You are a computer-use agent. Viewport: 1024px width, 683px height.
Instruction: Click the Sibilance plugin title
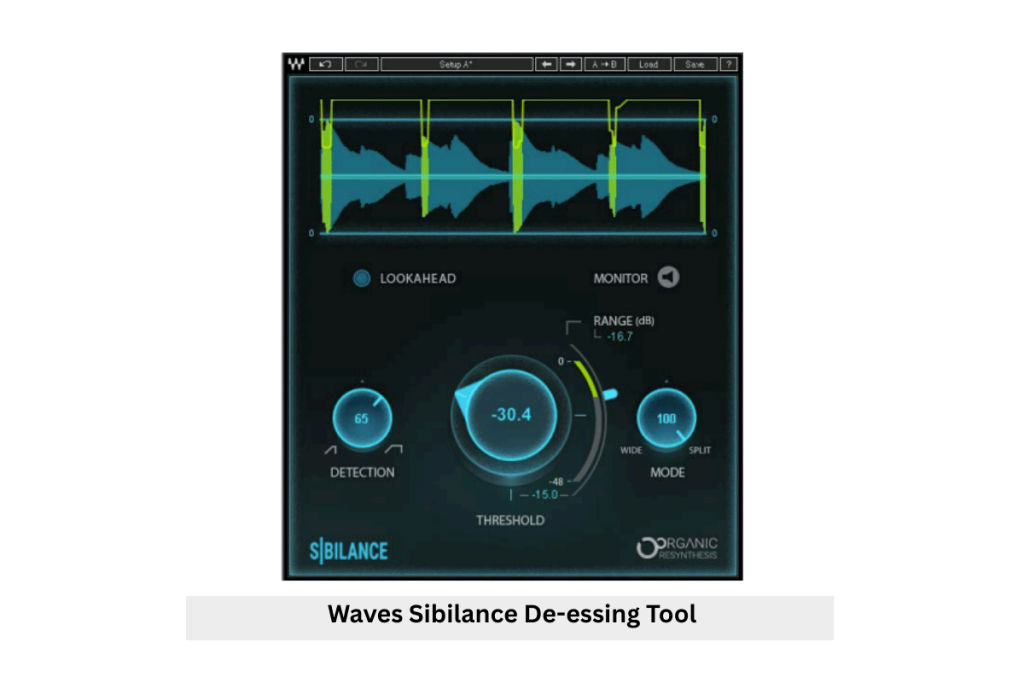tap(348, 549)
